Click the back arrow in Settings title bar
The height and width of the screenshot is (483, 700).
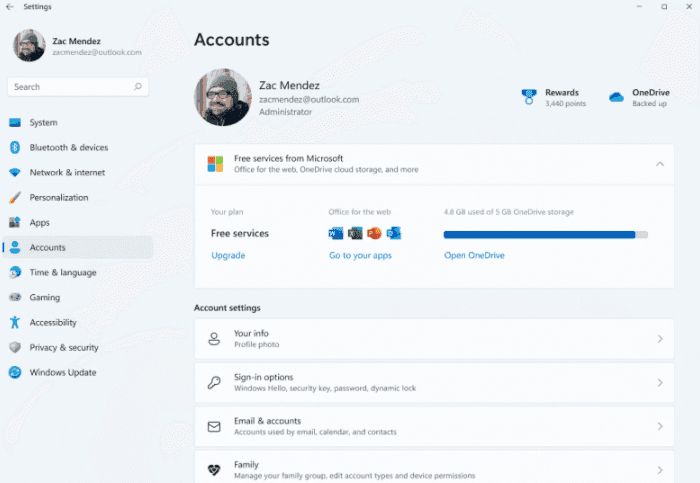(x=10, y=7)
